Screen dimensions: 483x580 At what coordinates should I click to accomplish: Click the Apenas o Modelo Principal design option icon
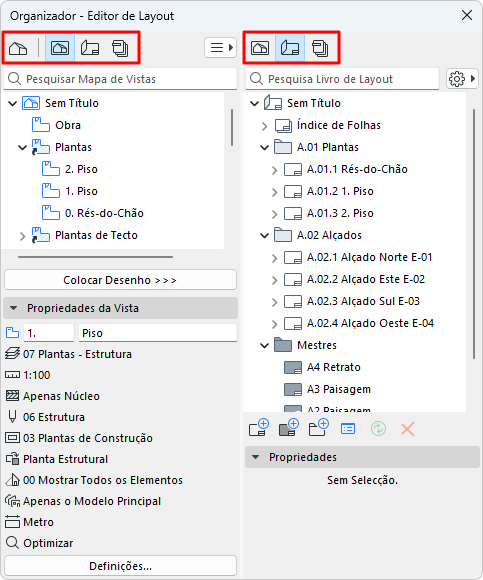12,501
